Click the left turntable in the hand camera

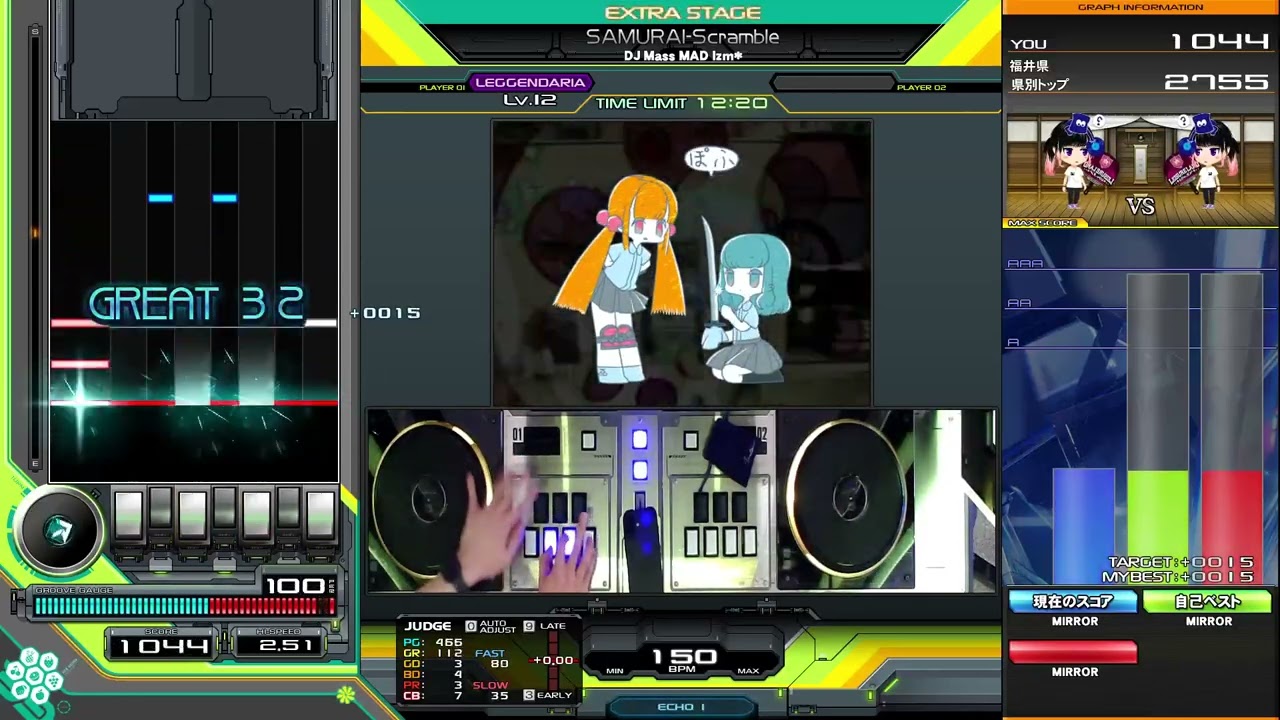pos(432,497)
